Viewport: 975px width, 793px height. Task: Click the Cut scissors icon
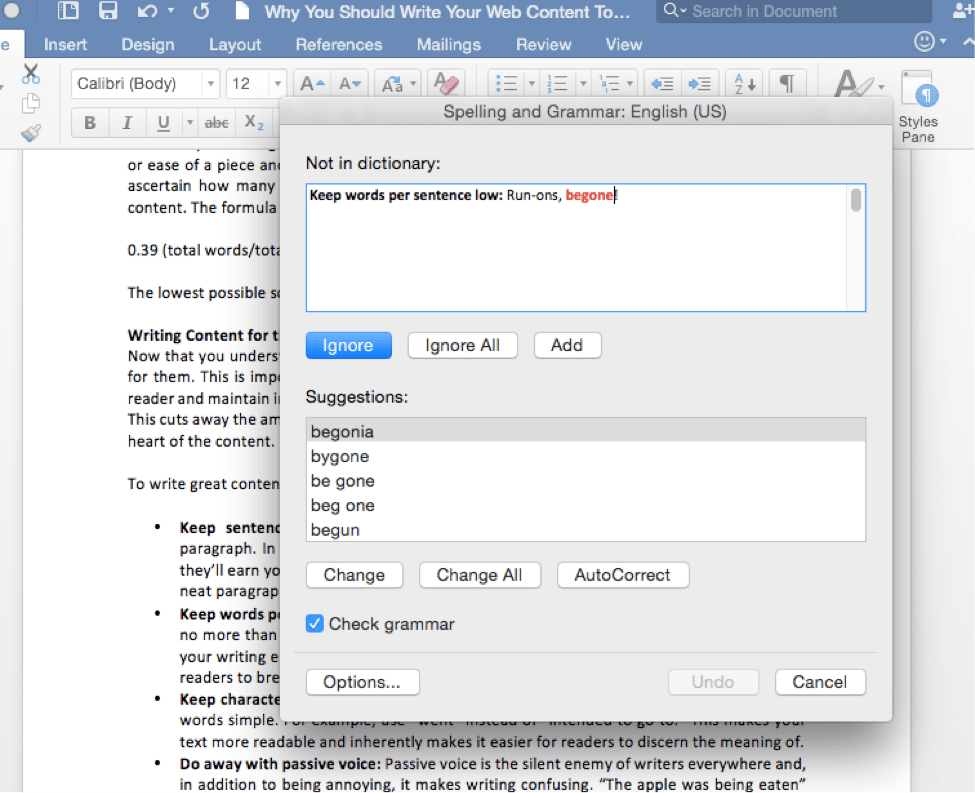[29, 75]
